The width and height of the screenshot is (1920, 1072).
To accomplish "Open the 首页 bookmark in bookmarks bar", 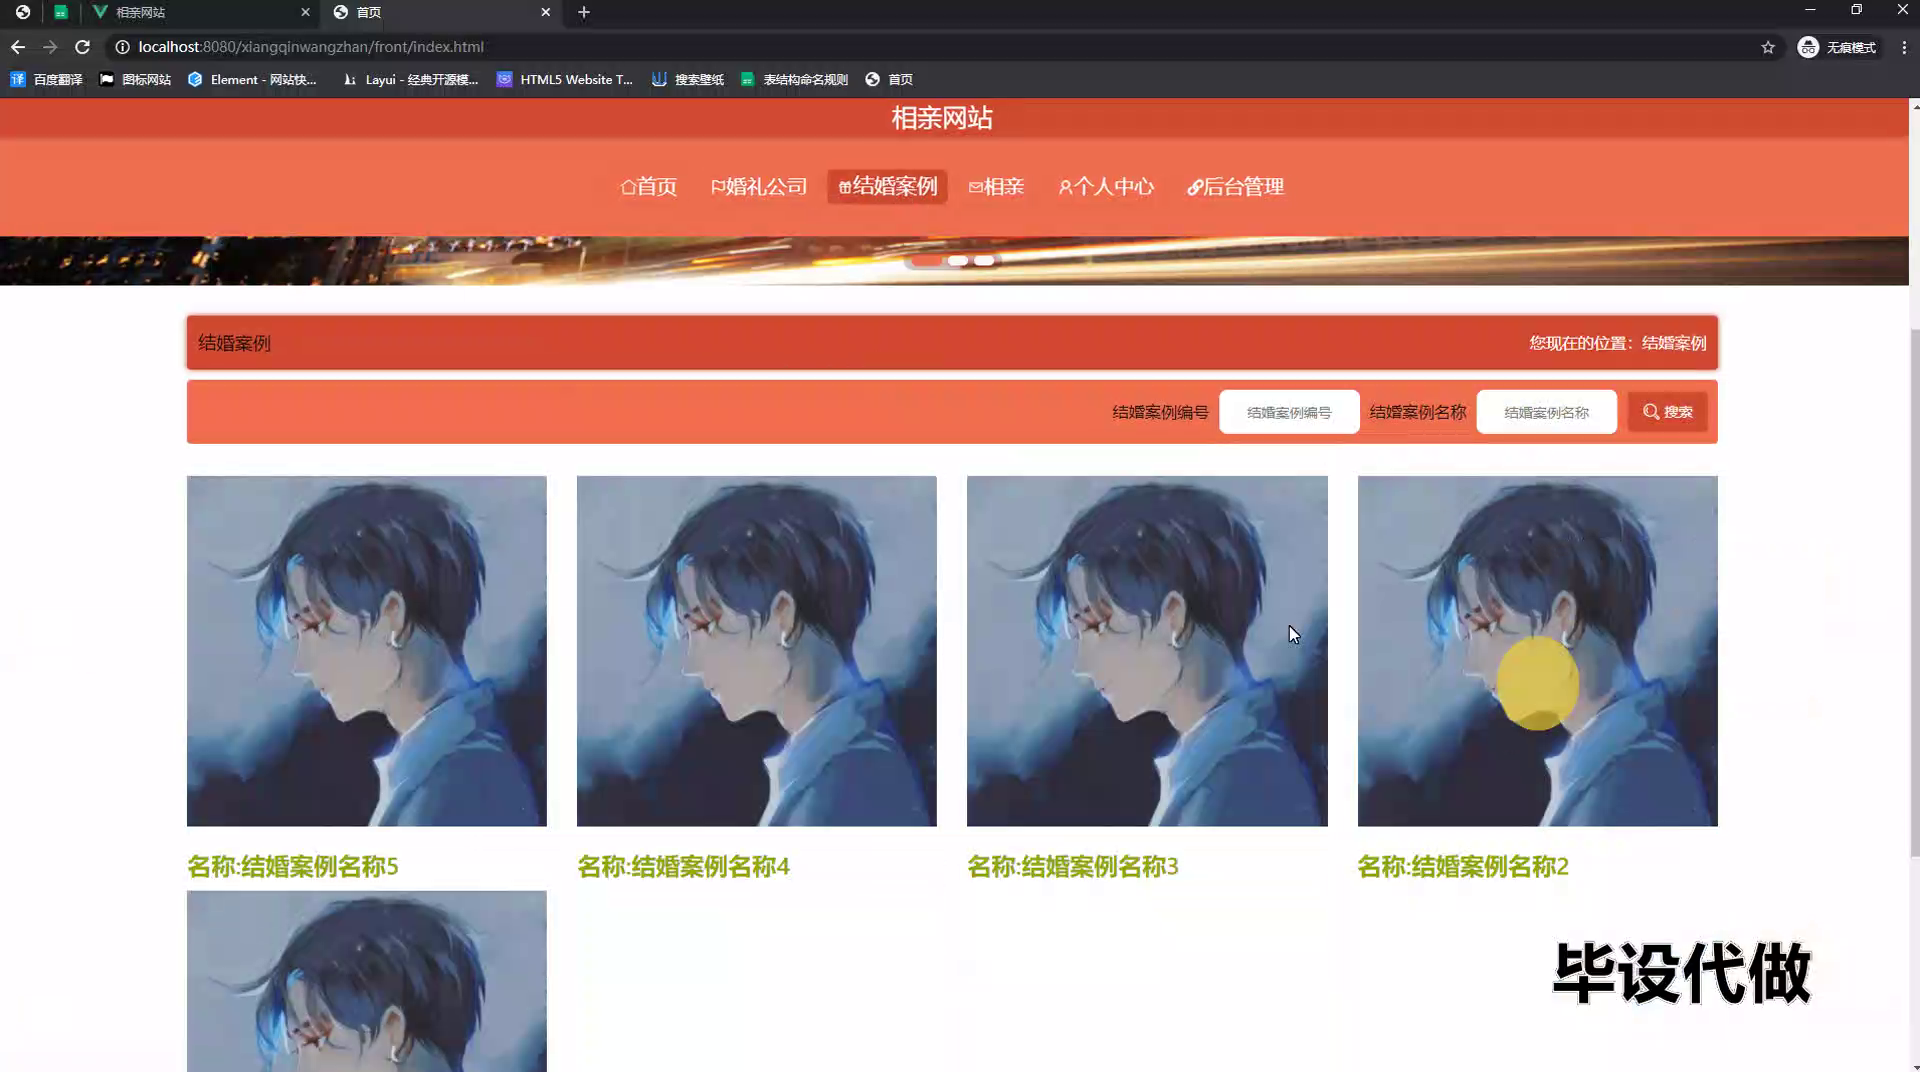I will [889, 79].
